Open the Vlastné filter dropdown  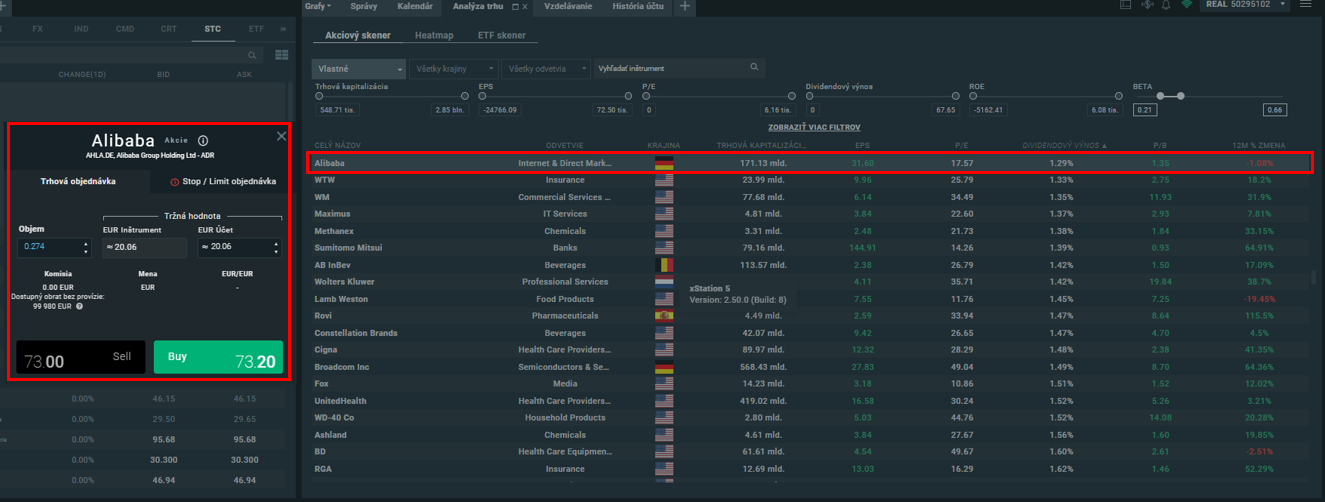coord(357,69)
